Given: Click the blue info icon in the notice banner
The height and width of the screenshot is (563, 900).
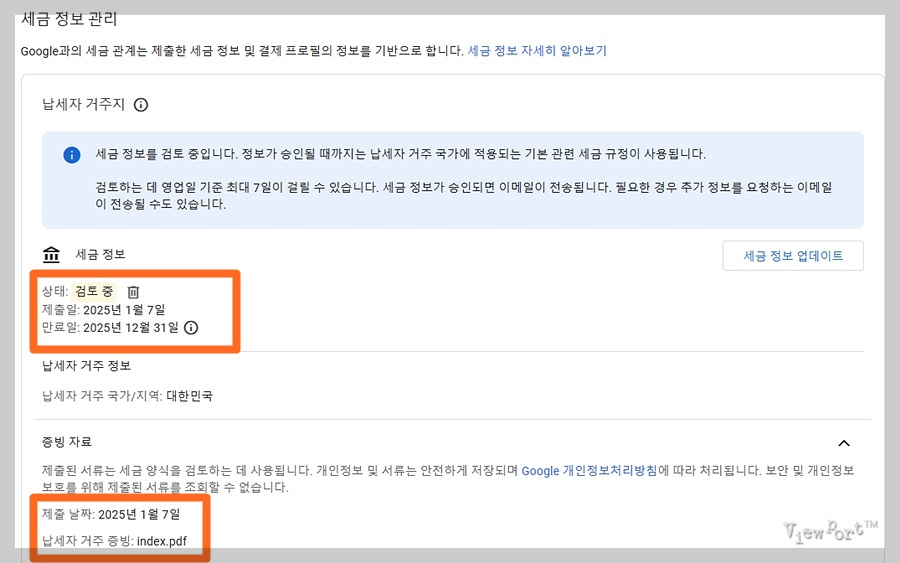Looking at the screenshot, I should click(72, 155).
